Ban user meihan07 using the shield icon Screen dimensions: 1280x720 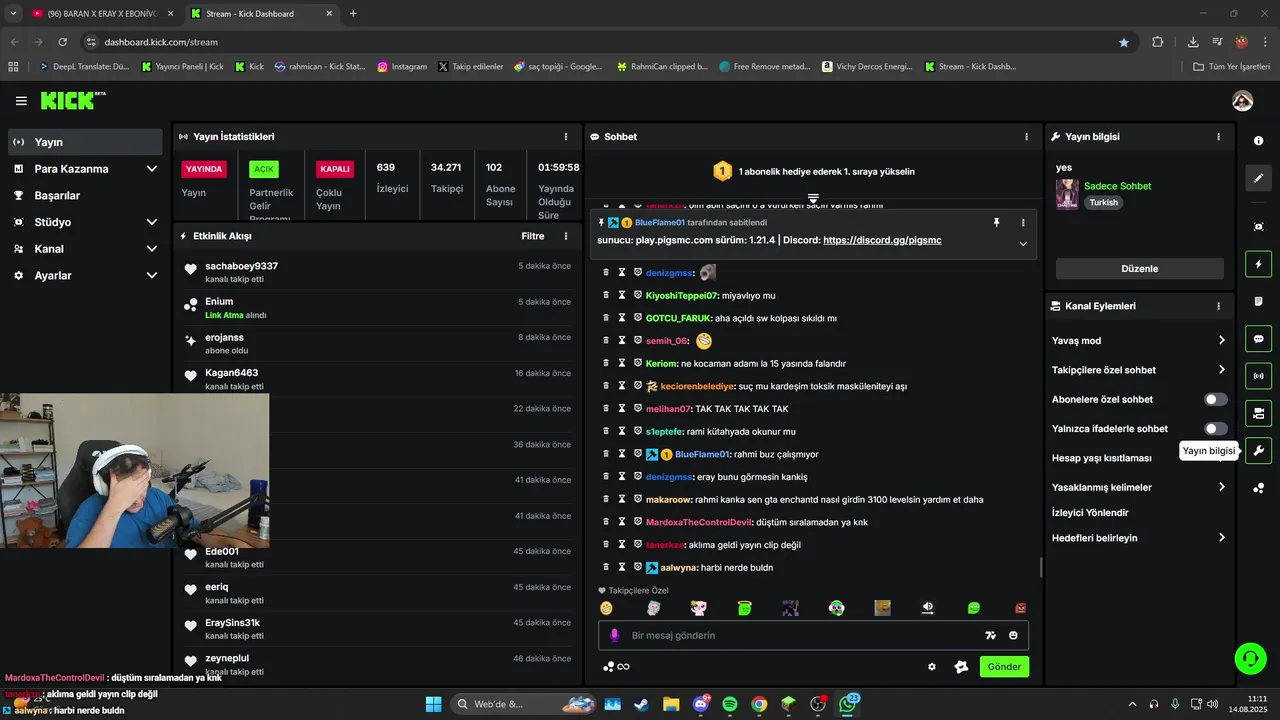[x=637, y=409]
